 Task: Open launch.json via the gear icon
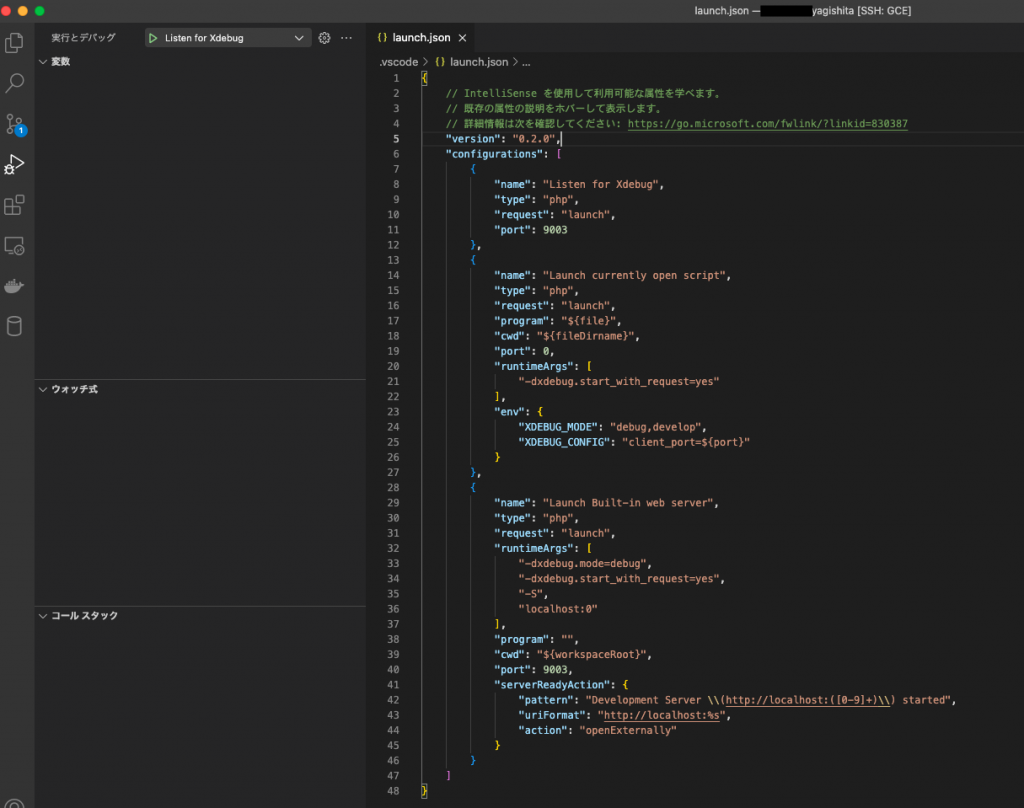point(324,38)
